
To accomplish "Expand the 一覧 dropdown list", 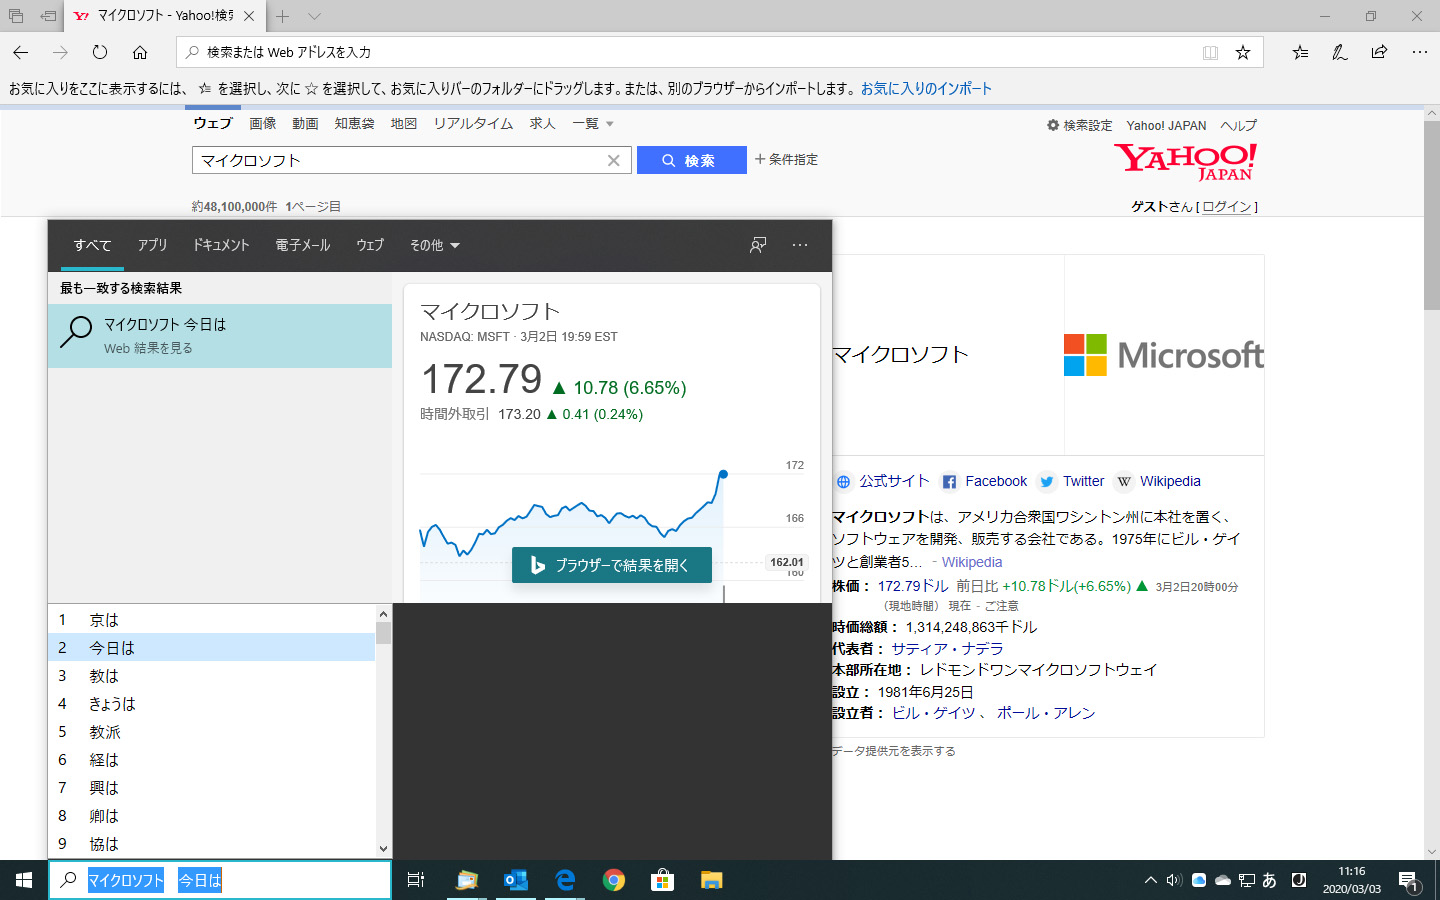I will point(592,123).
